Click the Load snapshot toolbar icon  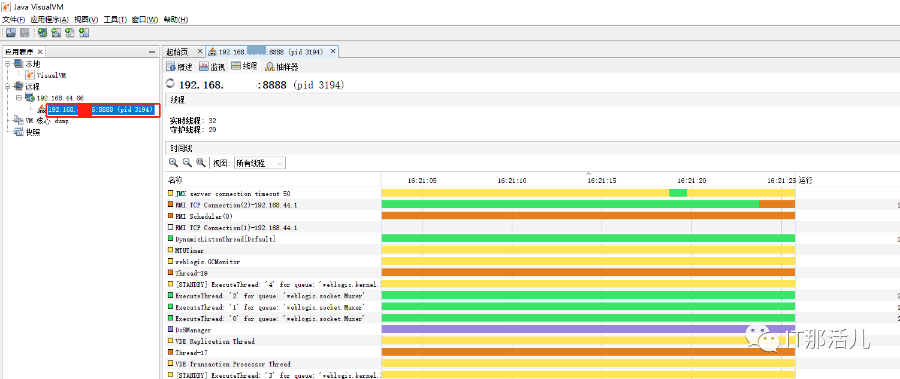[x=10, y=33]
